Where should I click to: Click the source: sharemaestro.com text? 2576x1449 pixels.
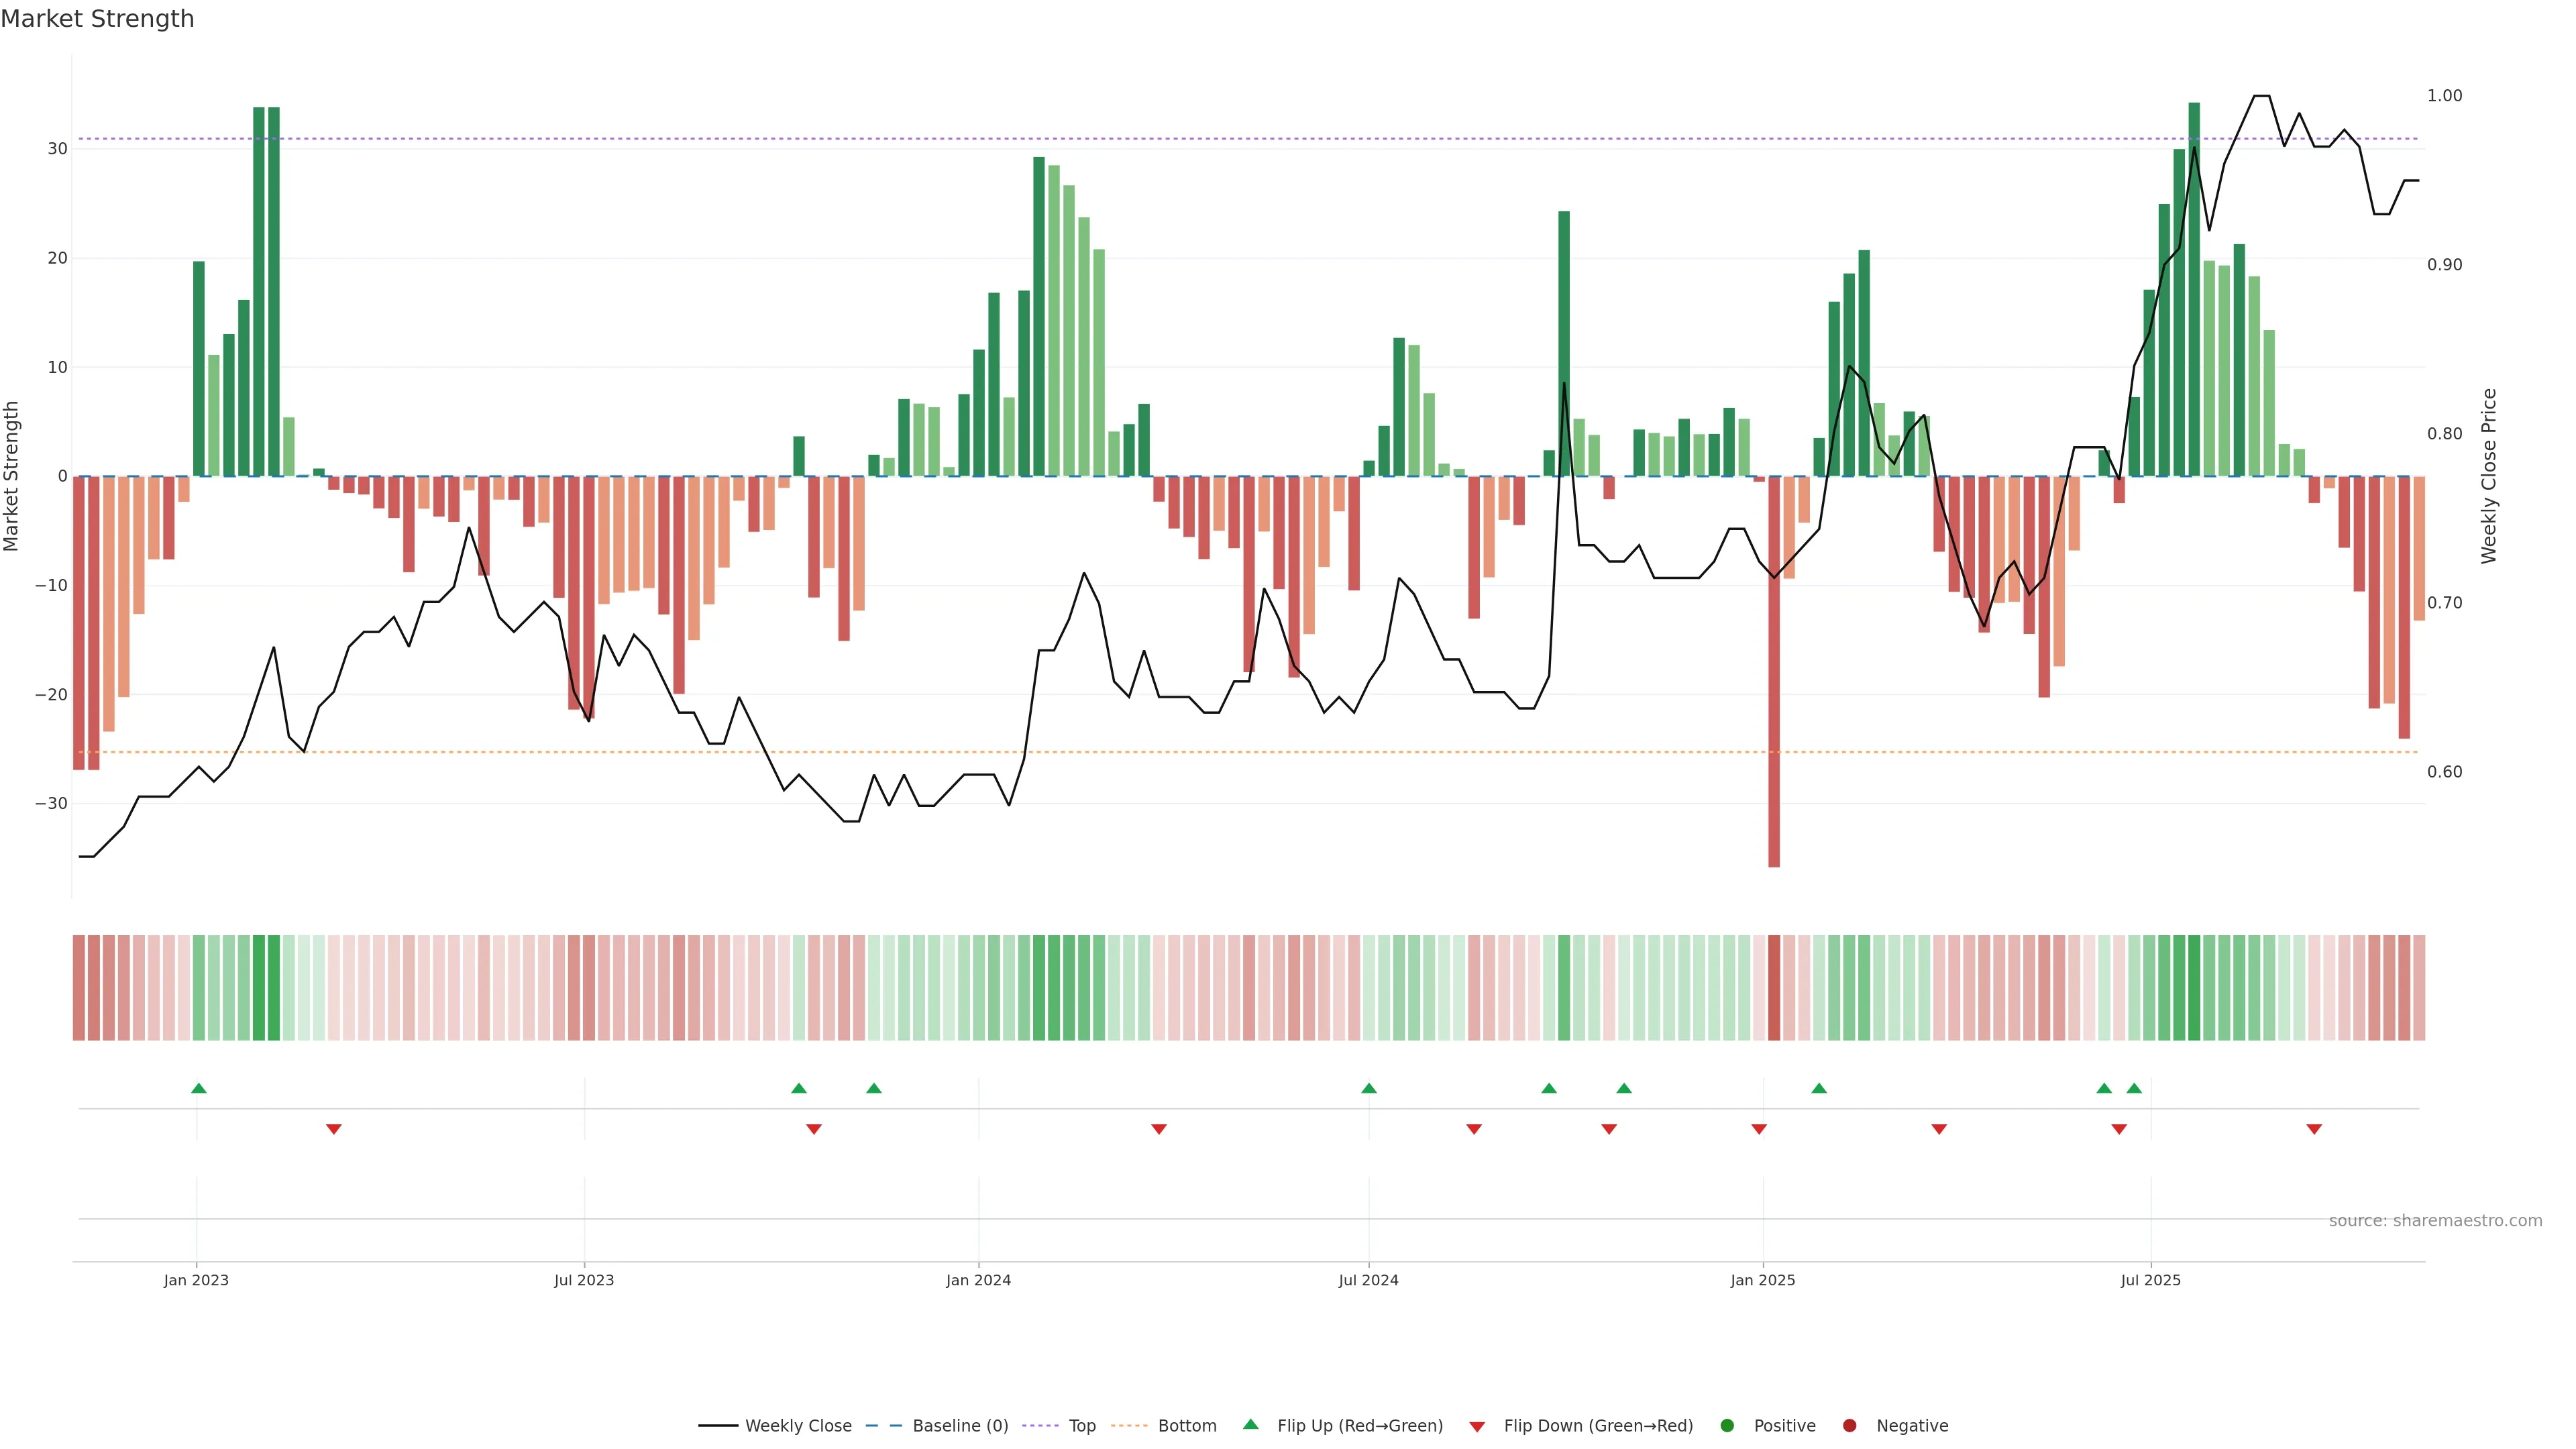[x=2435, y=1221]
